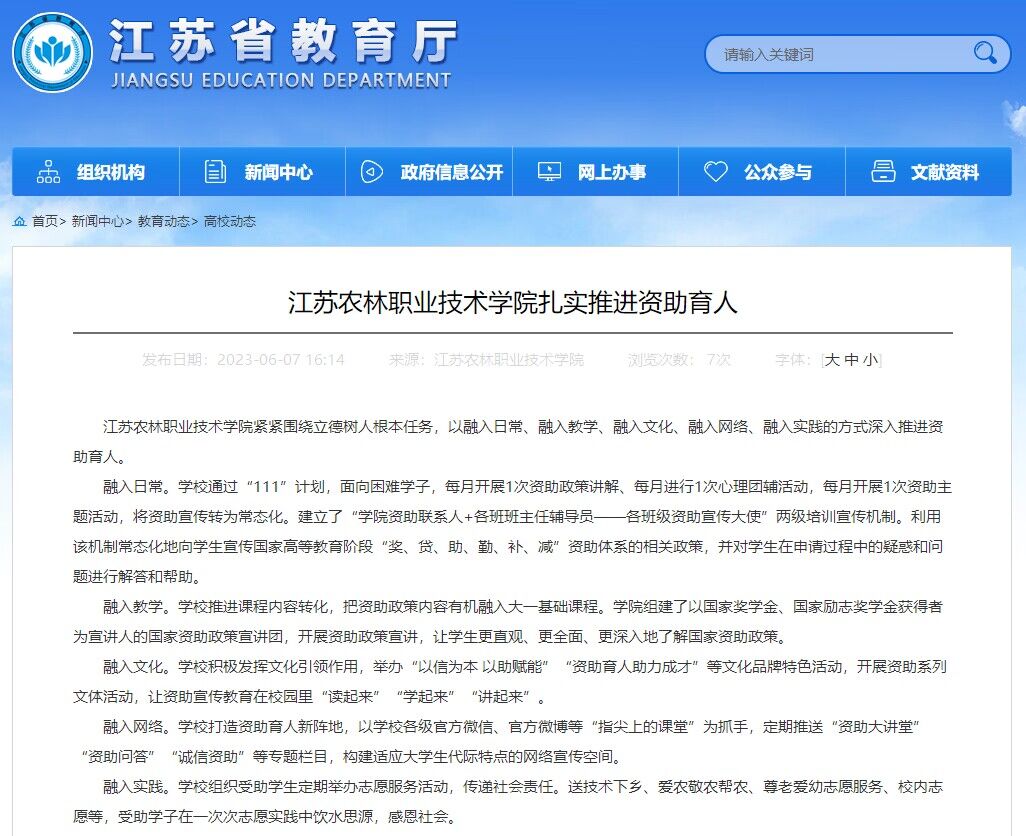Click the Jiangsu Education Department logo emblem
Image resolution: width=1026 pixels, height=836 pixels.
coord(52,52)
